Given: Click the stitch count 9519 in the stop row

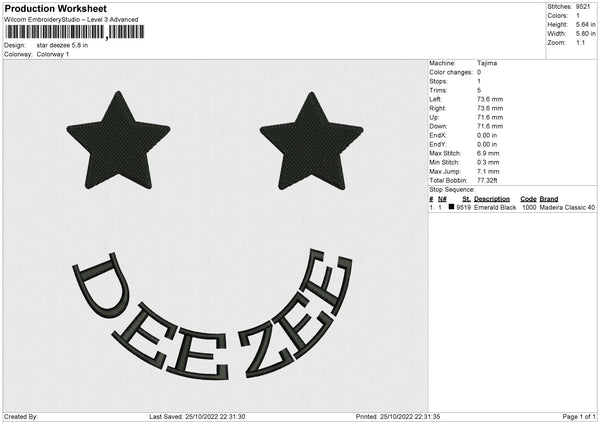Looking at the screenshot, I should 463,207.
